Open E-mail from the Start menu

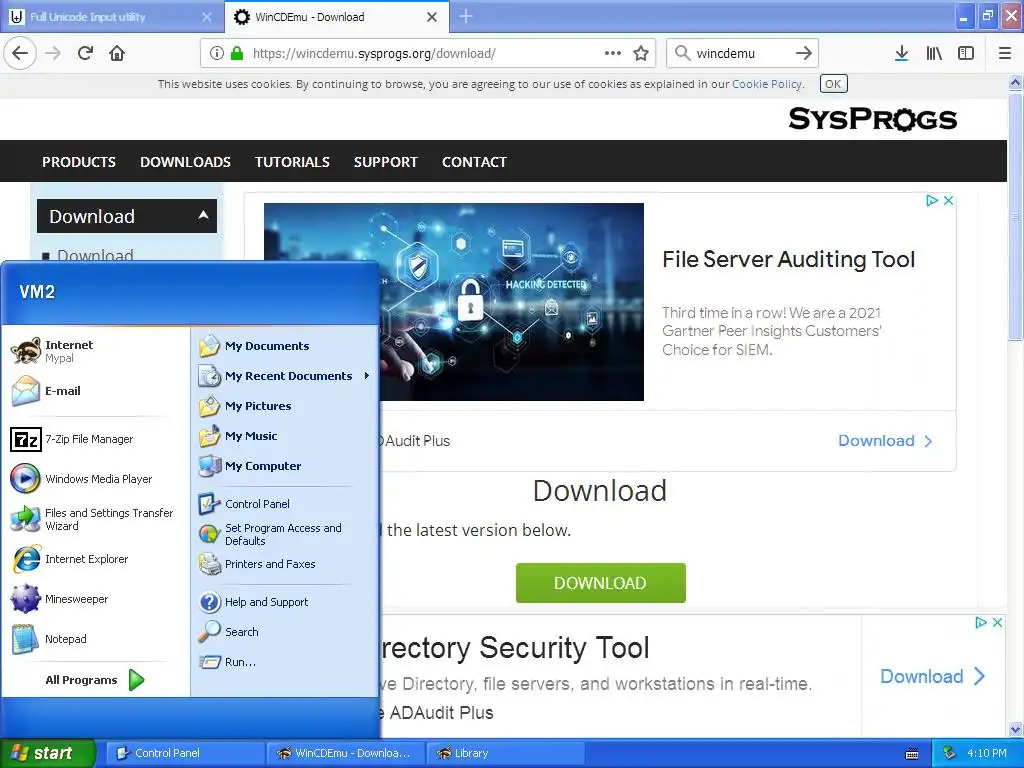pyautogui.click(x=95, y=391)
